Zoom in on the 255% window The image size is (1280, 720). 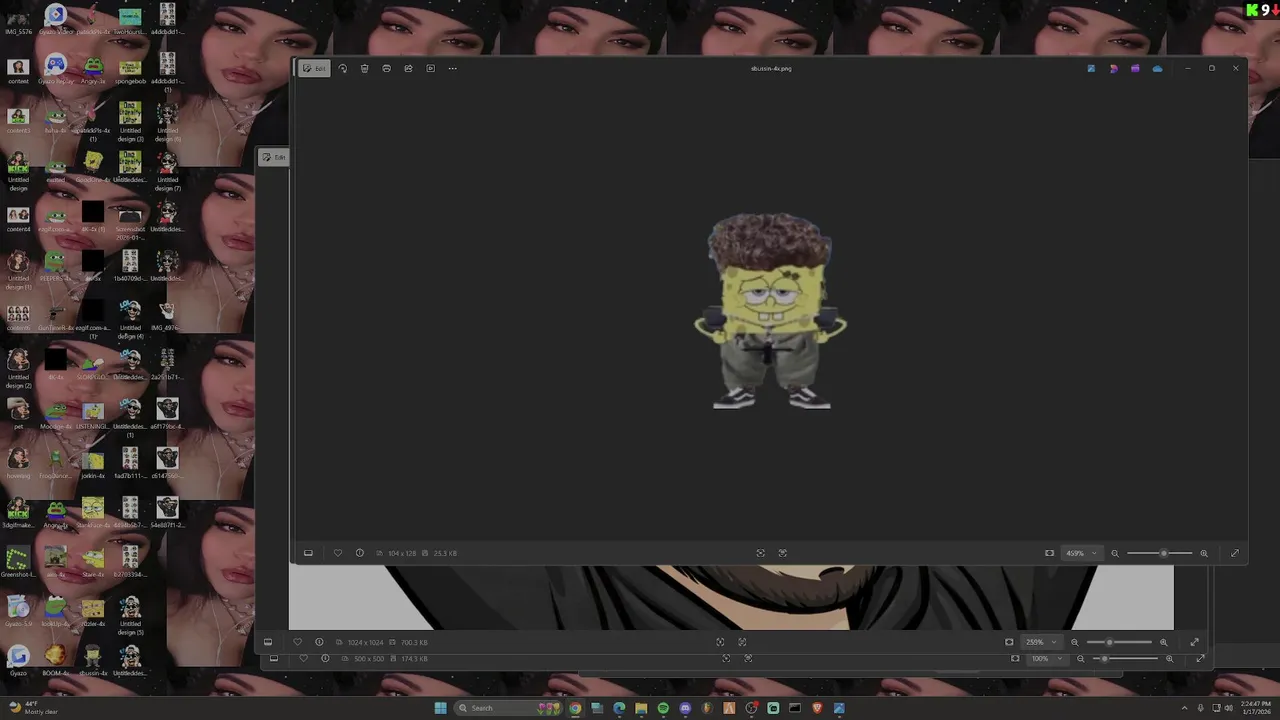(x=1163, y=642)
